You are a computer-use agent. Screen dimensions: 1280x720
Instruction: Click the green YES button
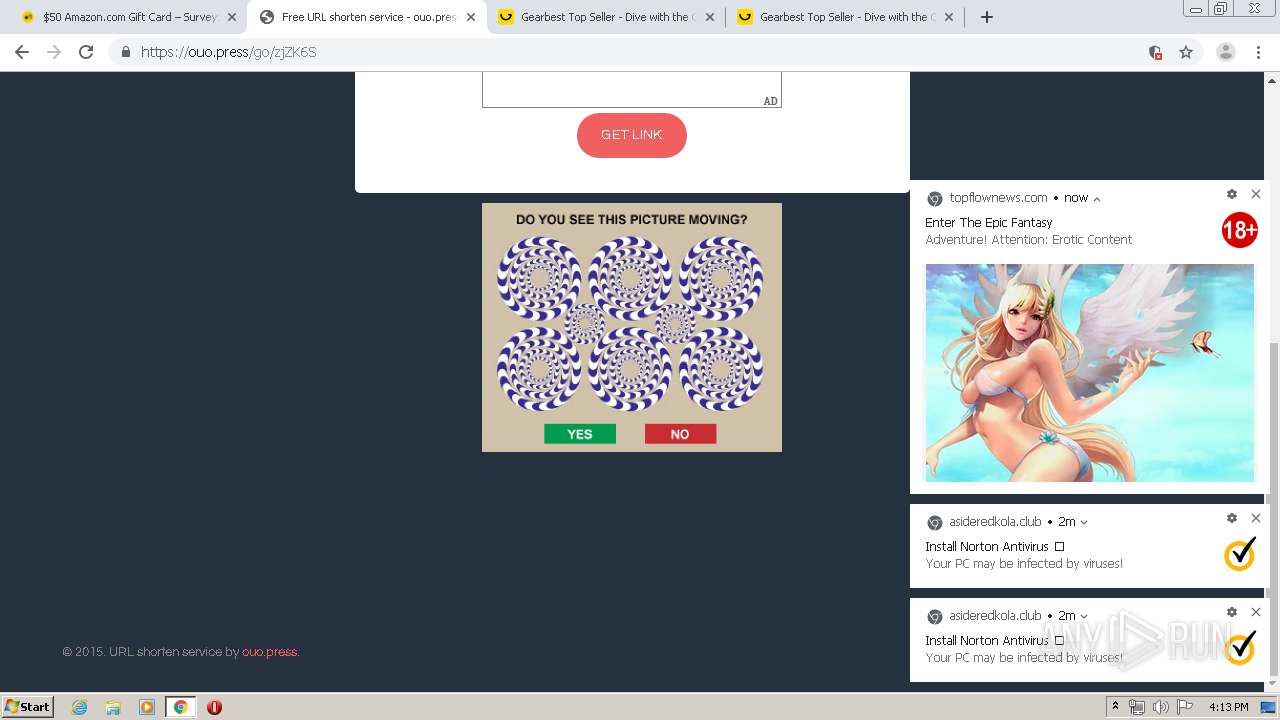pos(580,434)
